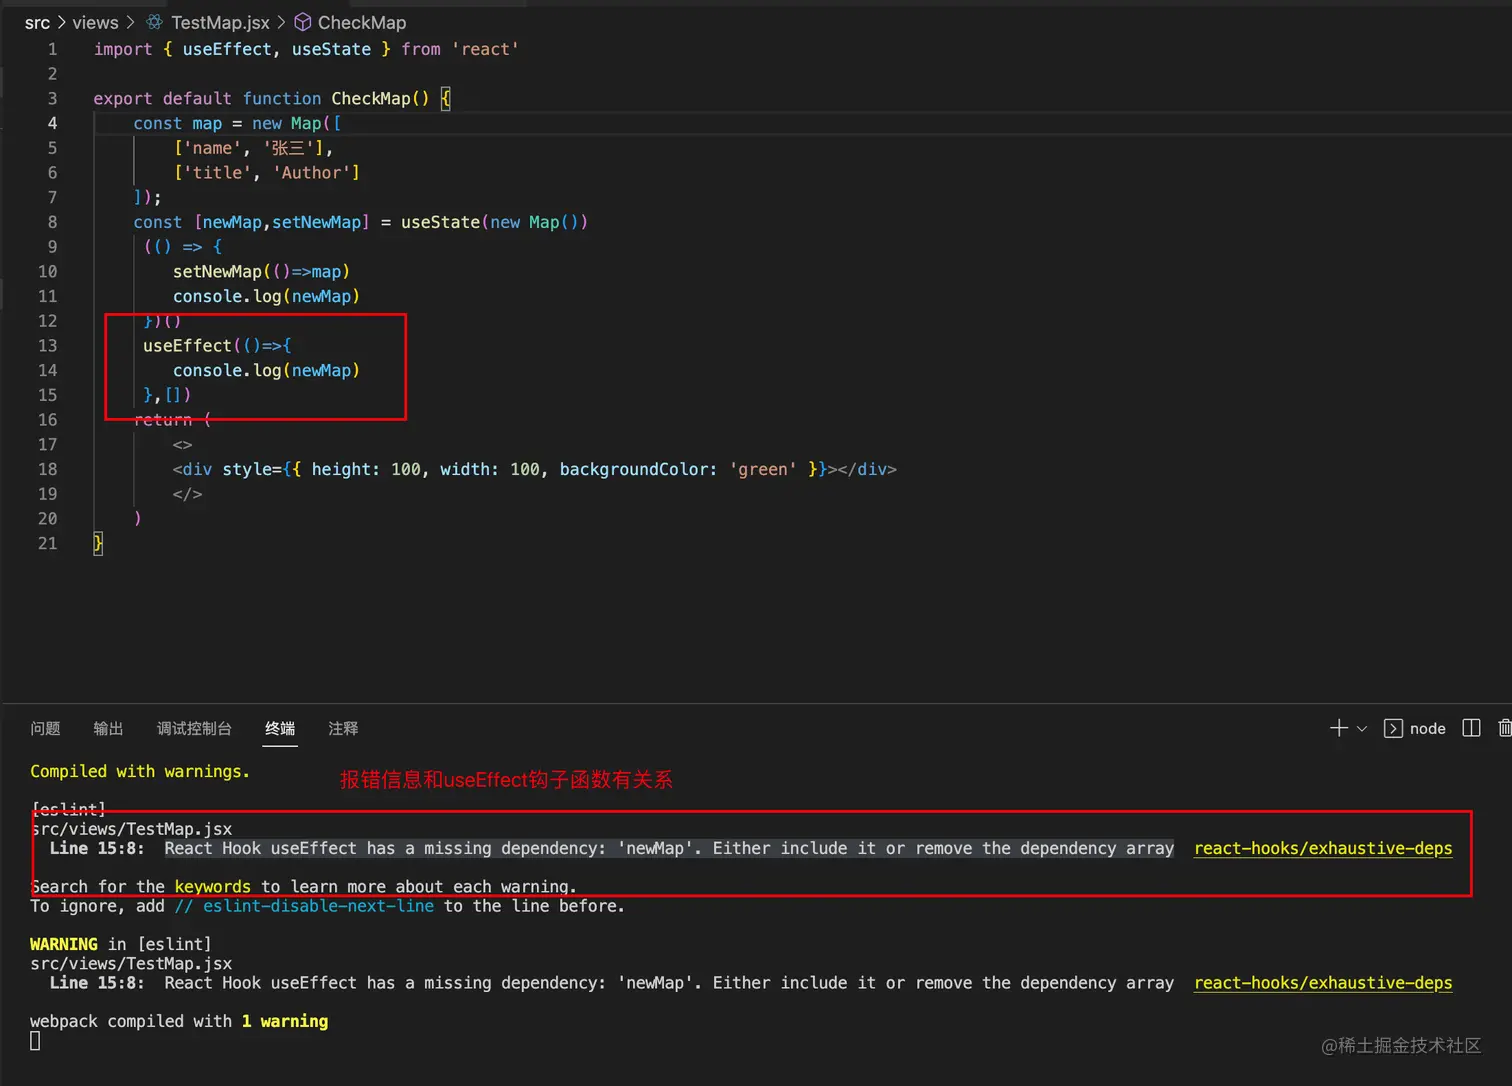Open the 注释 panel tab
The width and height of the screenshot is (1512, 1086).
point(343,728)
